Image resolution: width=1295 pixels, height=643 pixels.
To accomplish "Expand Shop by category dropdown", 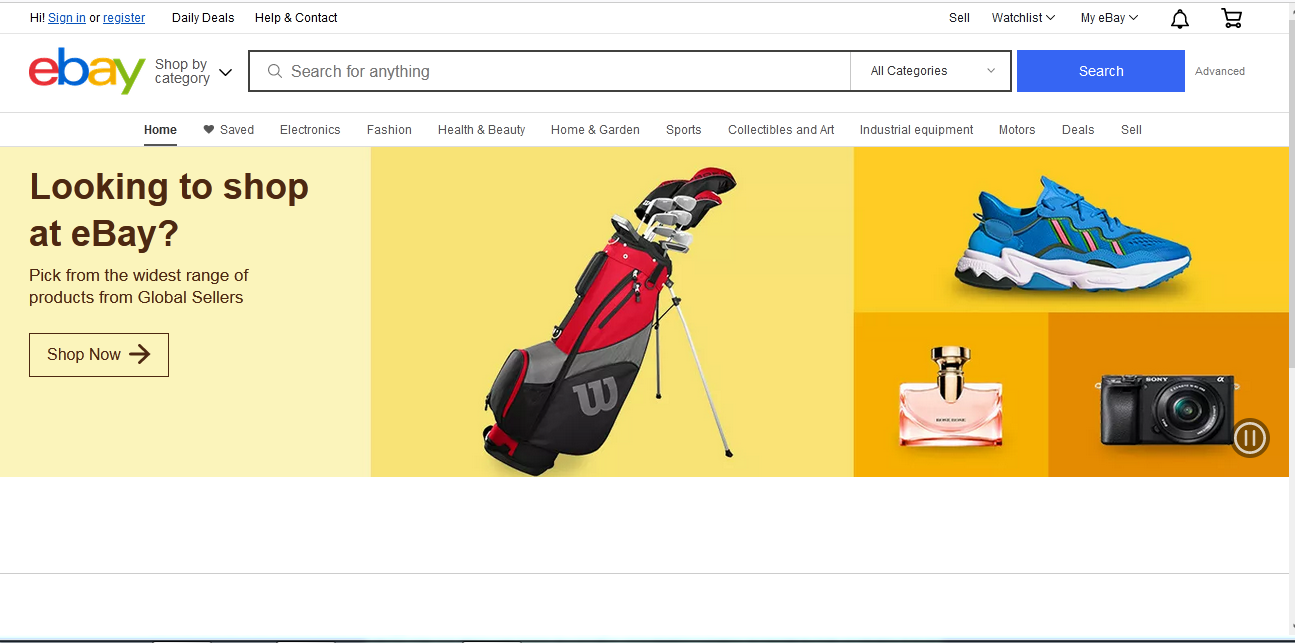I will coord(193,72).
